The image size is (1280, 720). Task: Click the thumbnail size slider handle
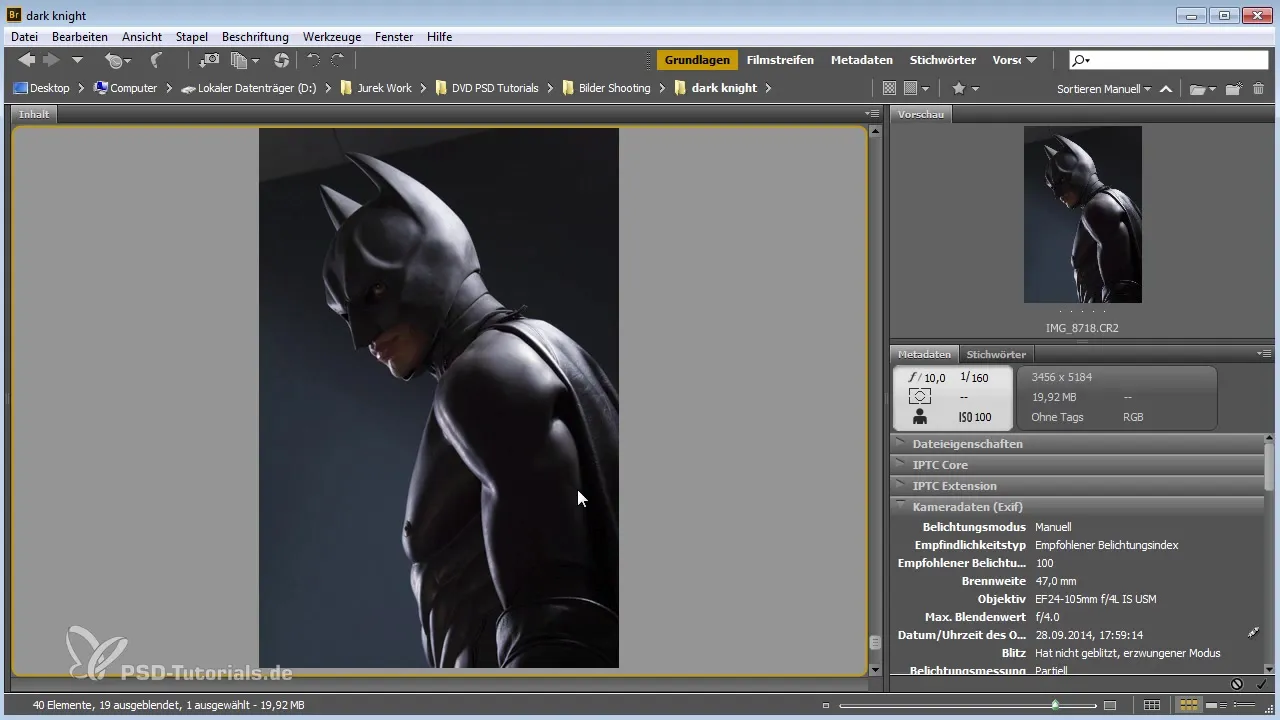[1055, 705]
